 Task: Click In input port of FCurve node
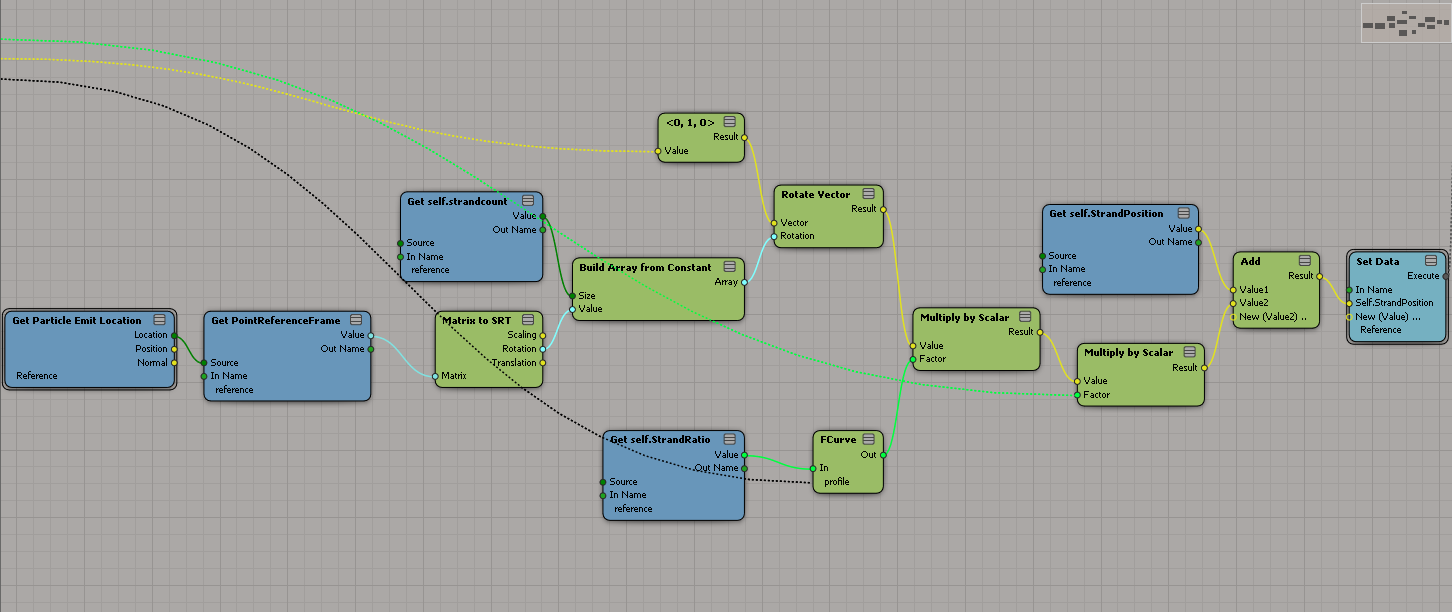(x=813, y=468)
